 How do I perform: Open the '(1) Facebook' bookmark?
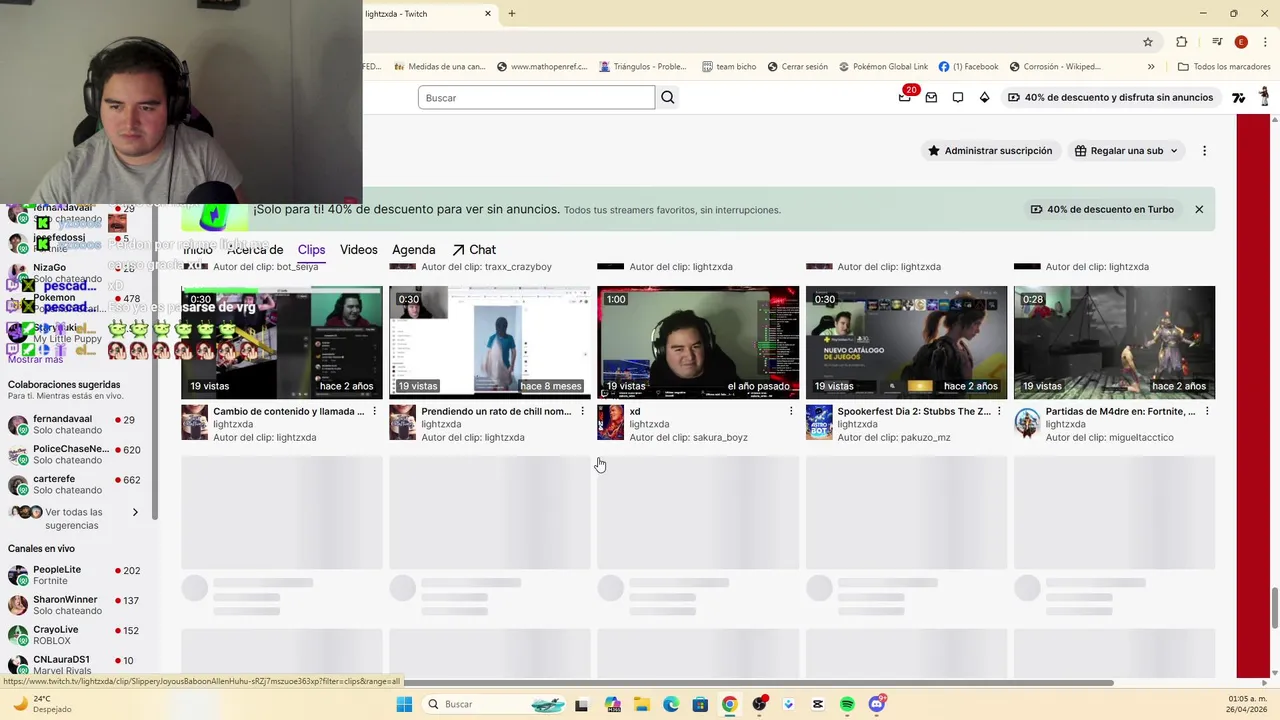coord(968,67)
